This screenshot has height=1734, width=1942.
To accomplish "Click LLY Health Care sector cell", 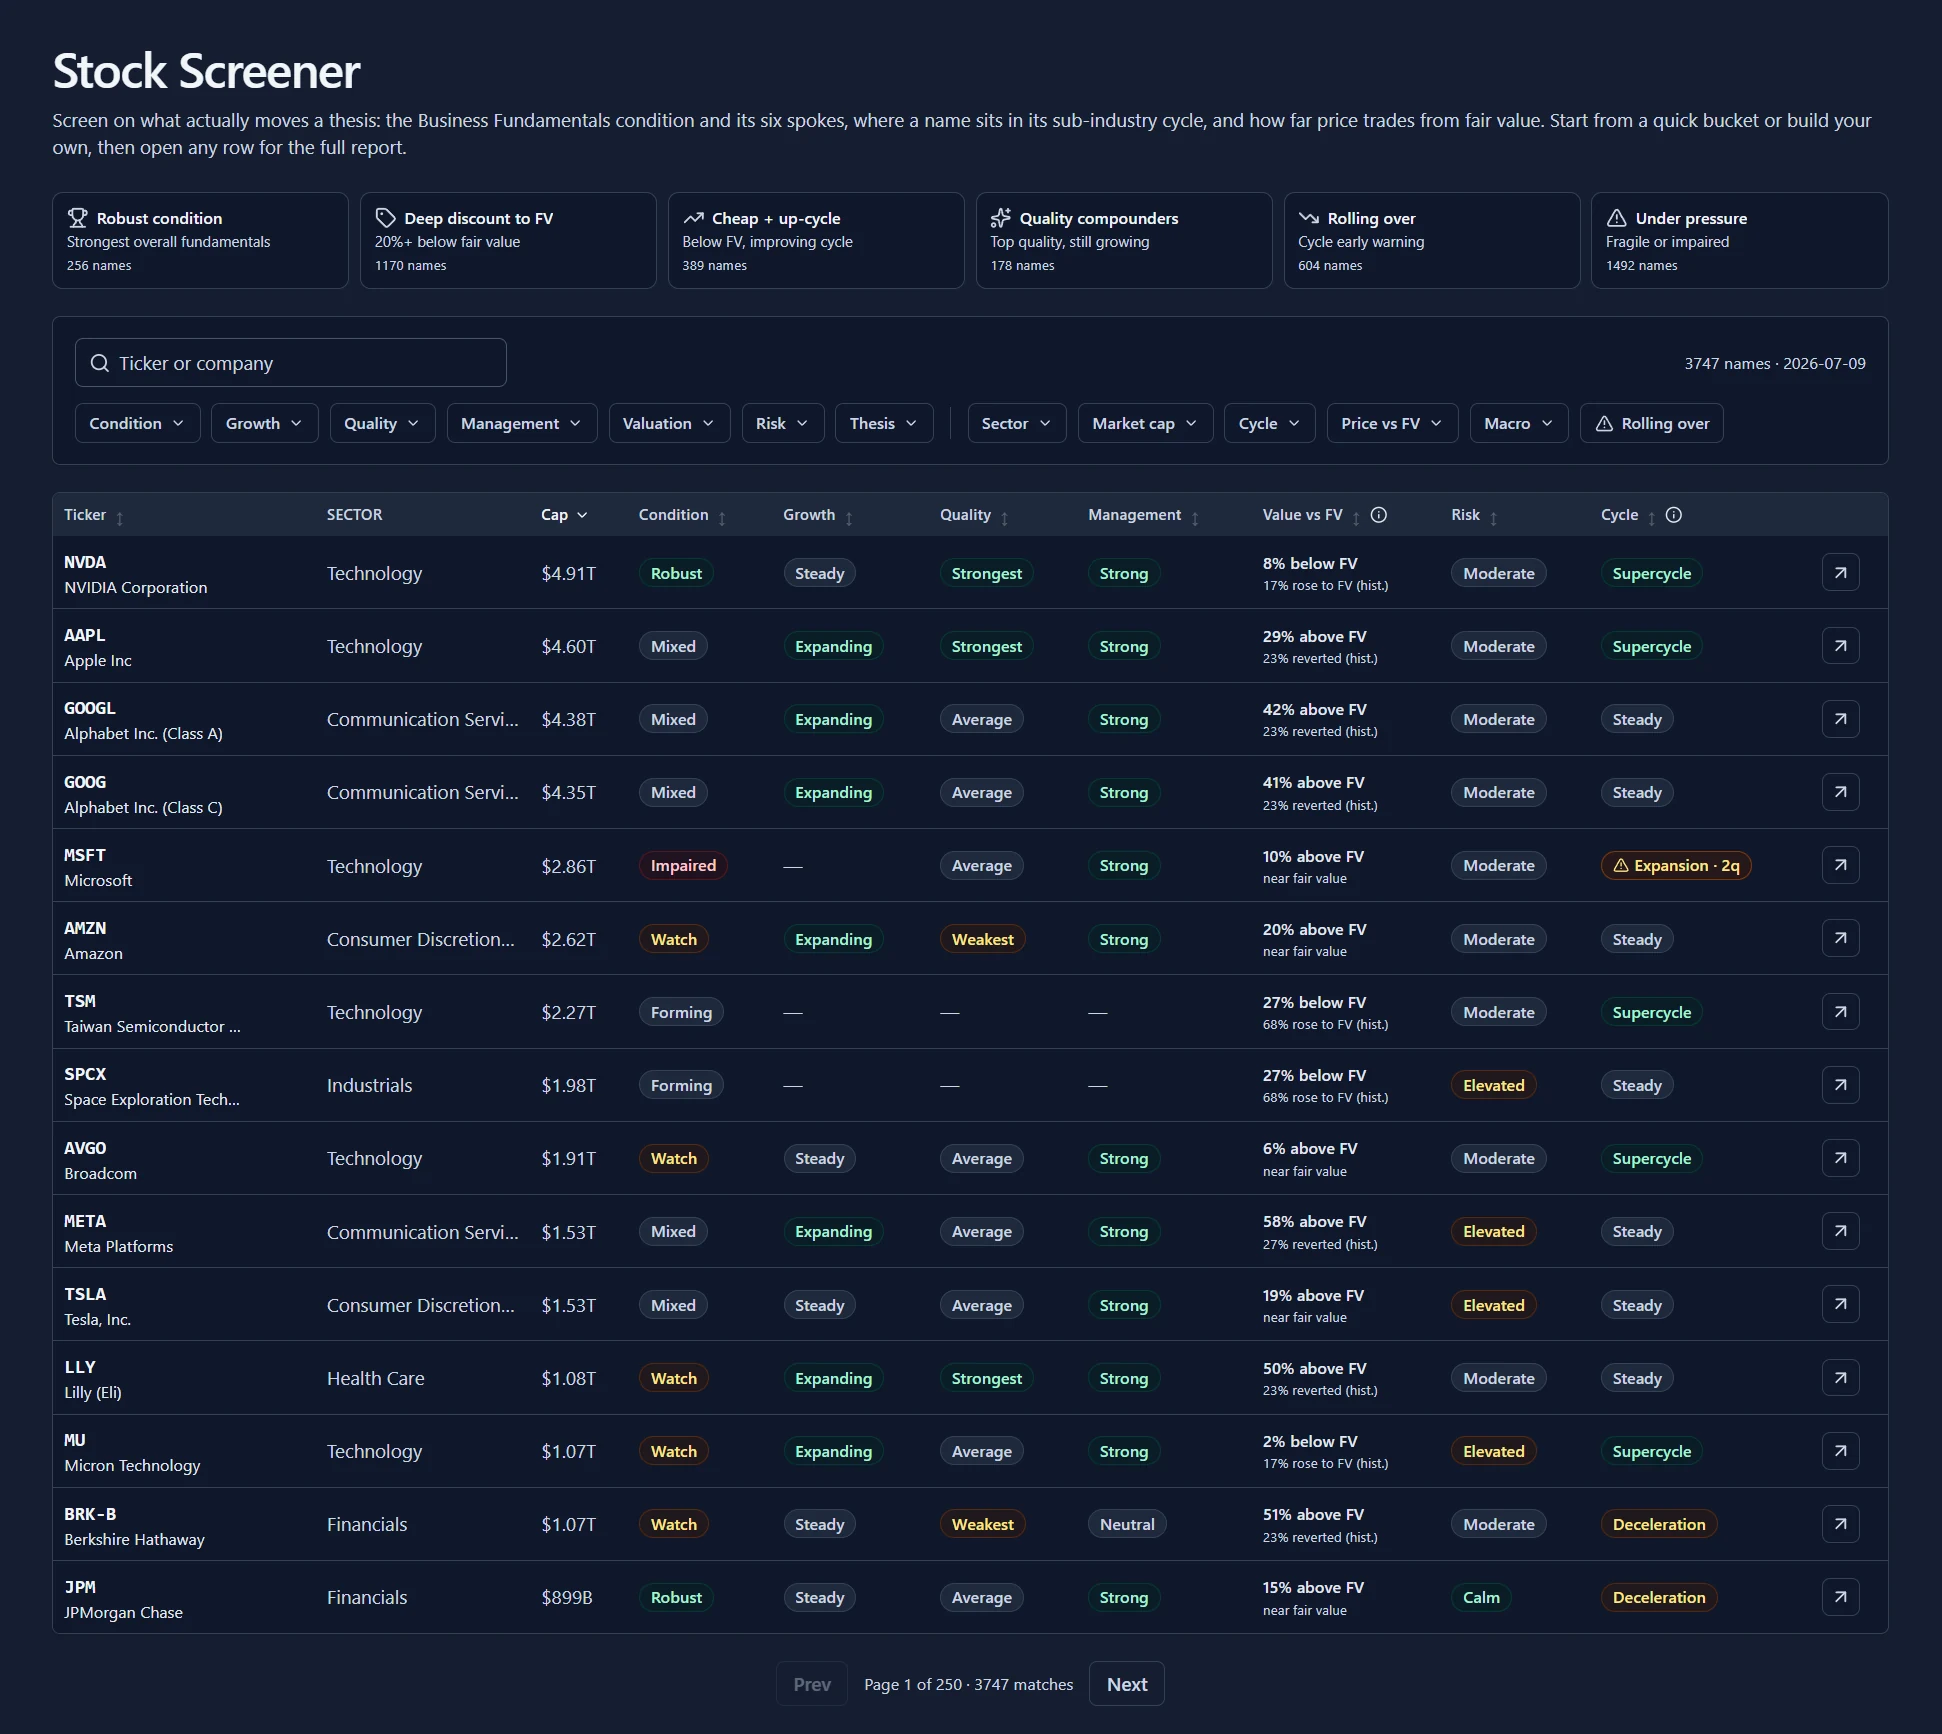I will (x=375, y=1378).
